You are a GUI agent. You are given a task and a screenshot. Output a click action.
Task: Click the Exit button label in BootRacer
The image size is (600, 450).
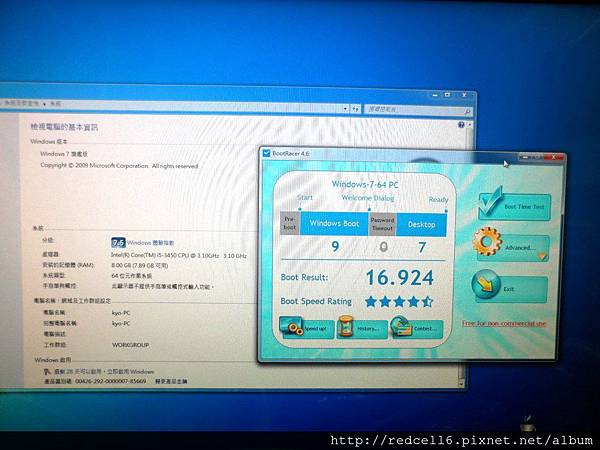[509, 289]
